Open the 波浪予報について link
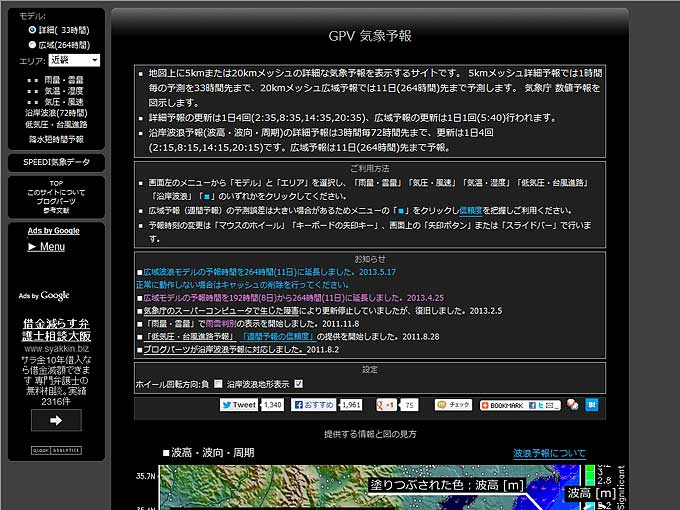This screenshot has width=680, height=510. click(549, 453)
